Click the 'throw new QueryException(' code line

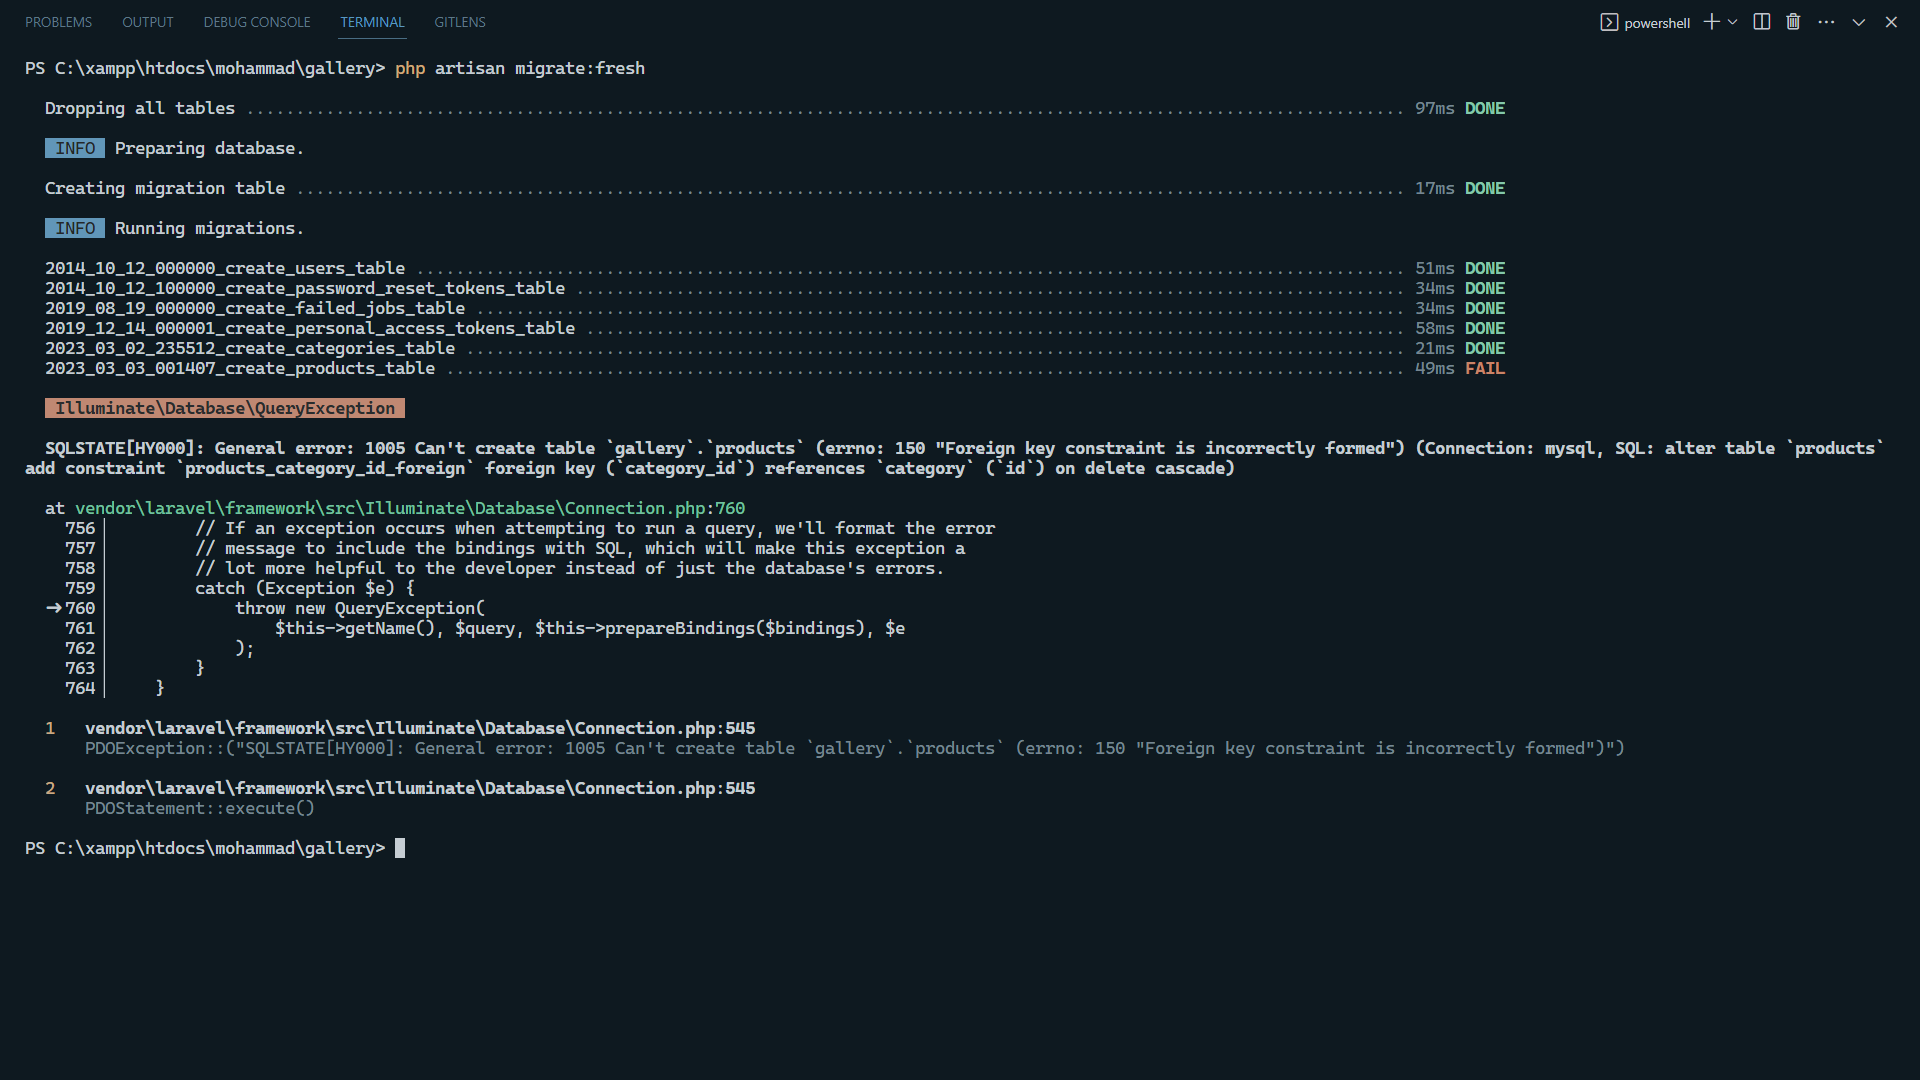pos(360,608)
